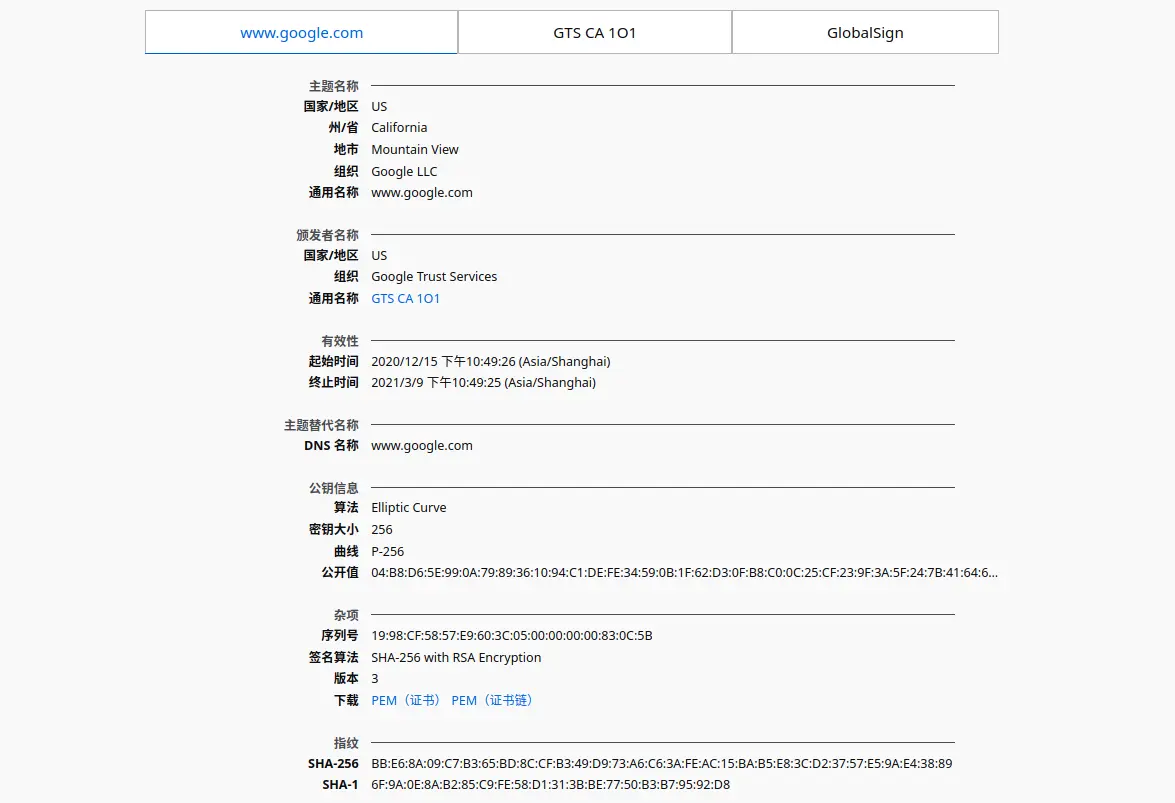
Task: Click the 主题替代名称 section heading
Action: point(321,425)
